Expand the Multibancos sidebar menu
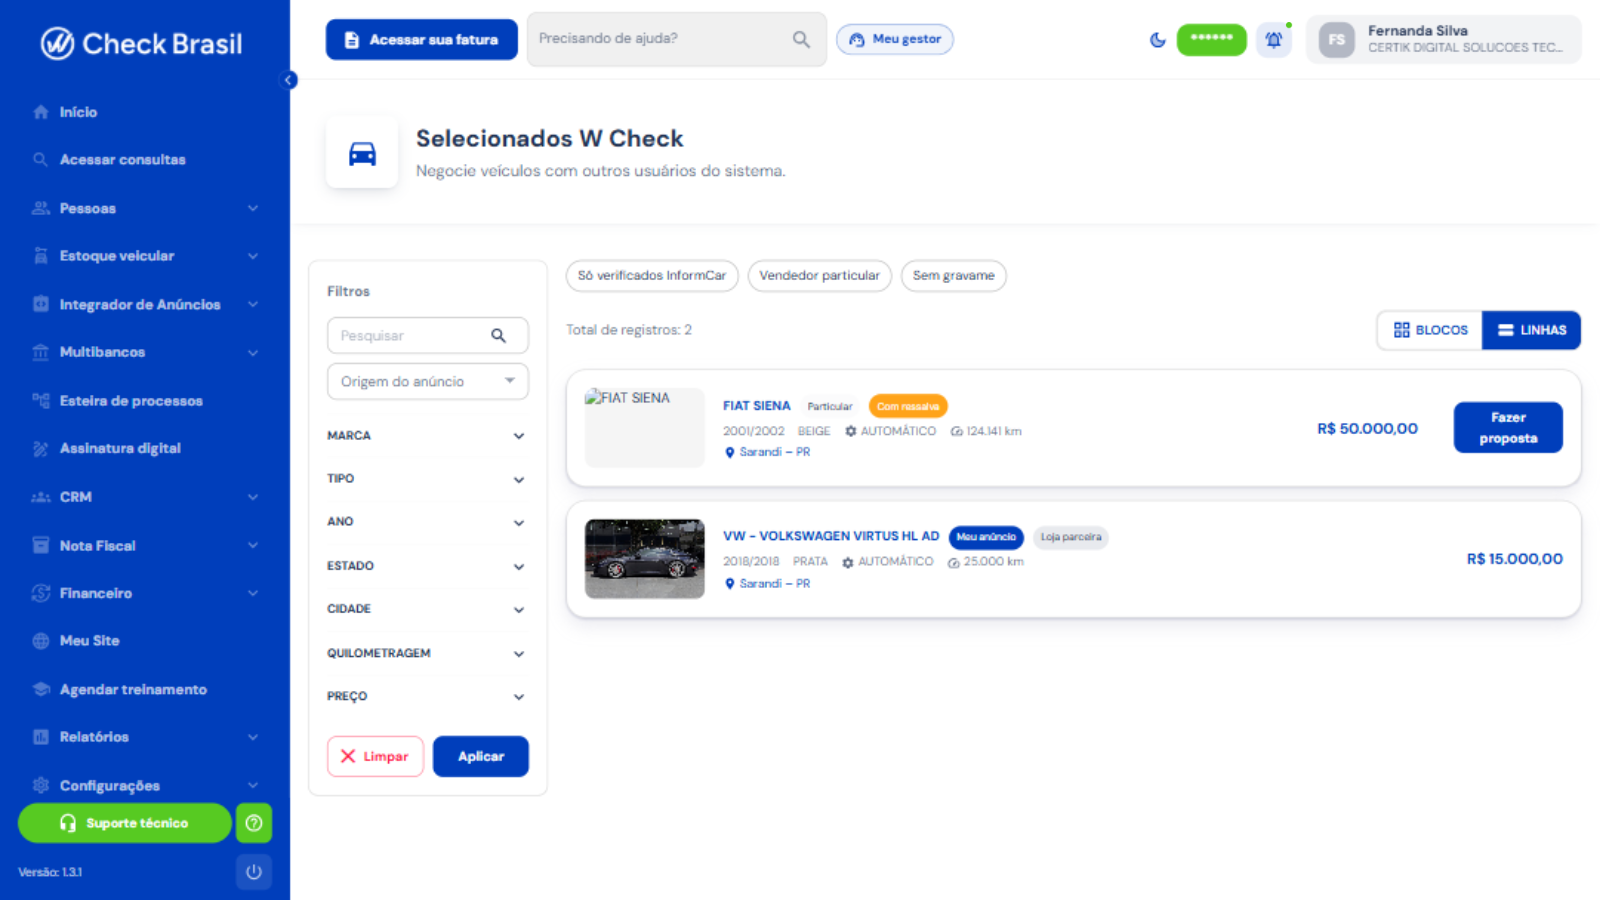Screen dimensions: 1600x900 145,352
